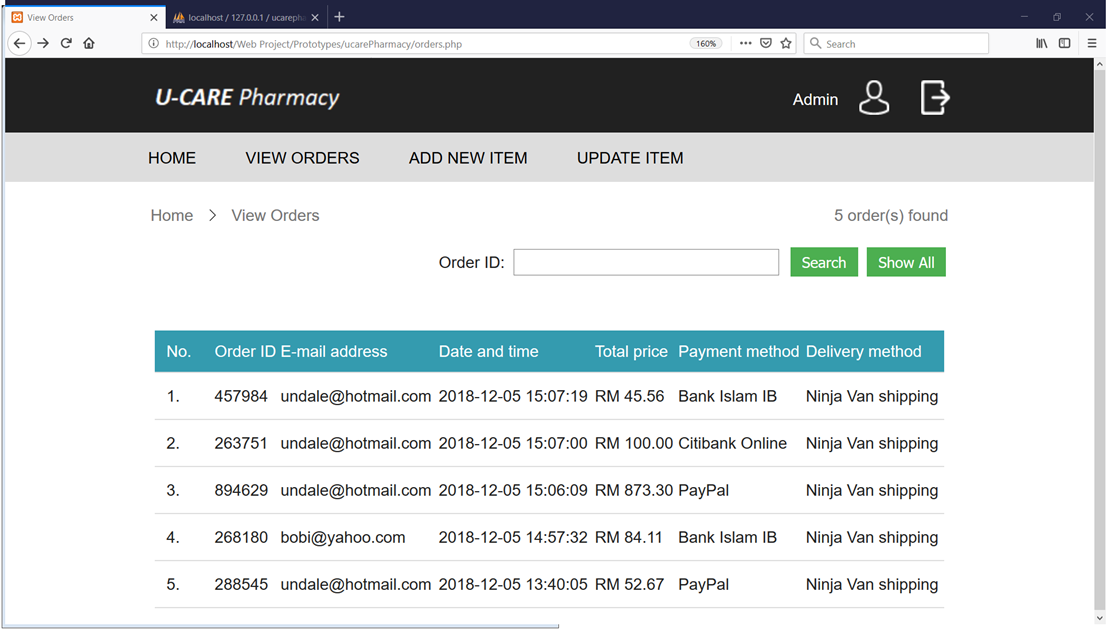Viewport: 1111px width, 630px height.
Task: Open the Firefox hamburger menu
Action: [x=1092, y=43]
